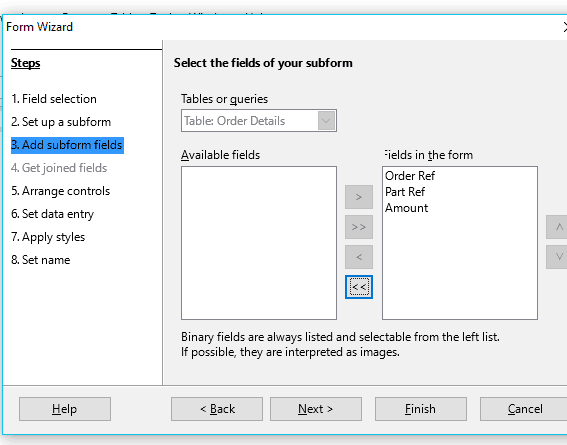Click the double left arrow remove-all button
Screen dimensions: 567x445
tap(359, 287)
